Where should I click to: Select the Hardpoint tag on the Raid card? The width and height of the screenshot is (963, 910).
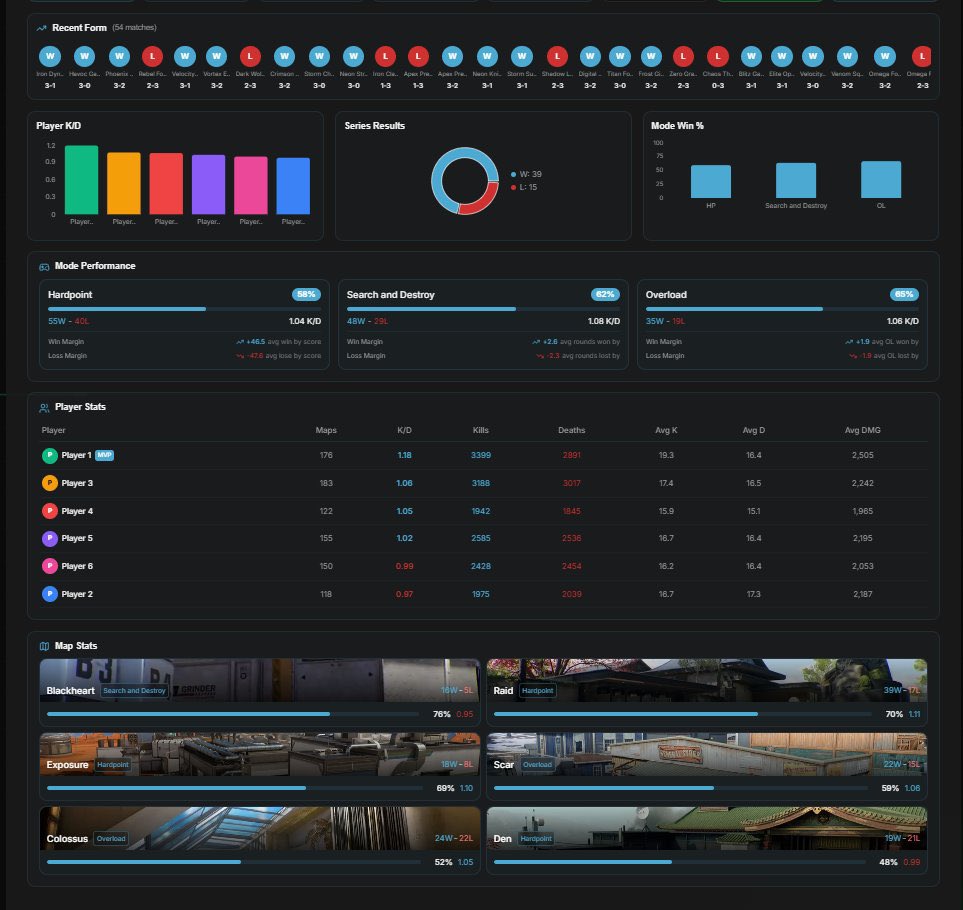pos(537,690)
